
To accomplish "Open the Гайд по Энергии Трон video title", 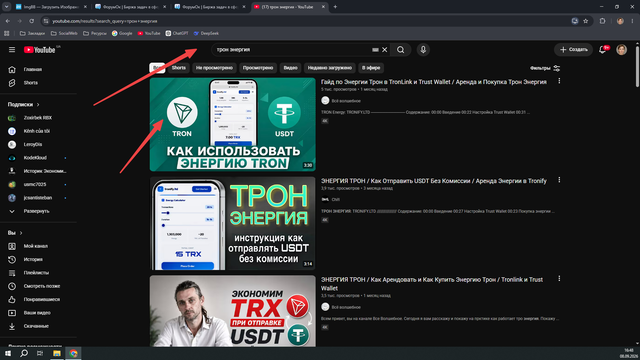I will pyautogui.click(x=433, y=82).
